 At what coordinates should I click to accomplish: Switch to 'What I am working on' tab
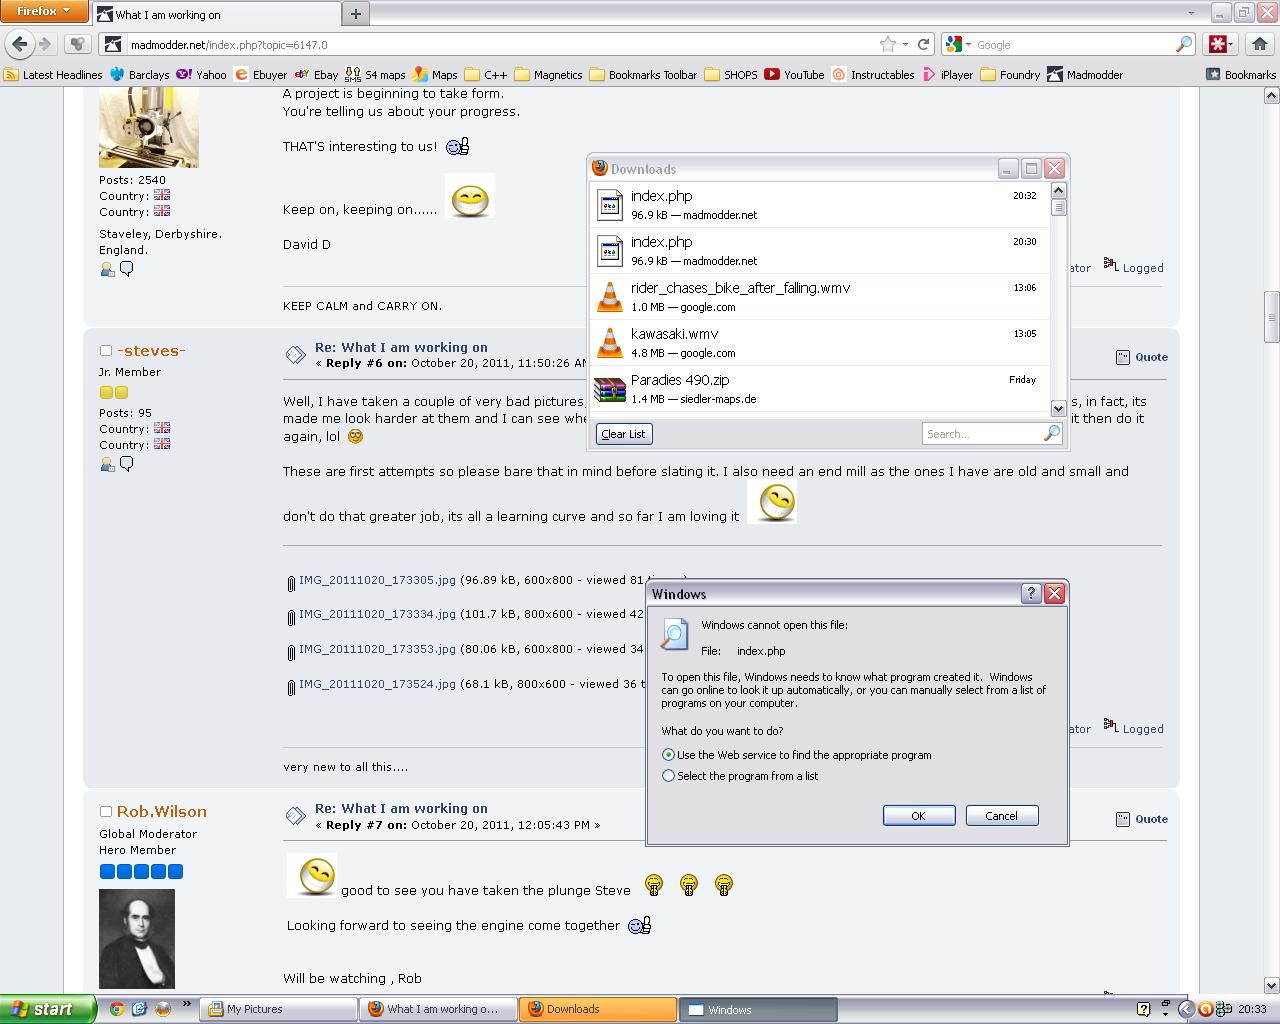tap(215, 14)
